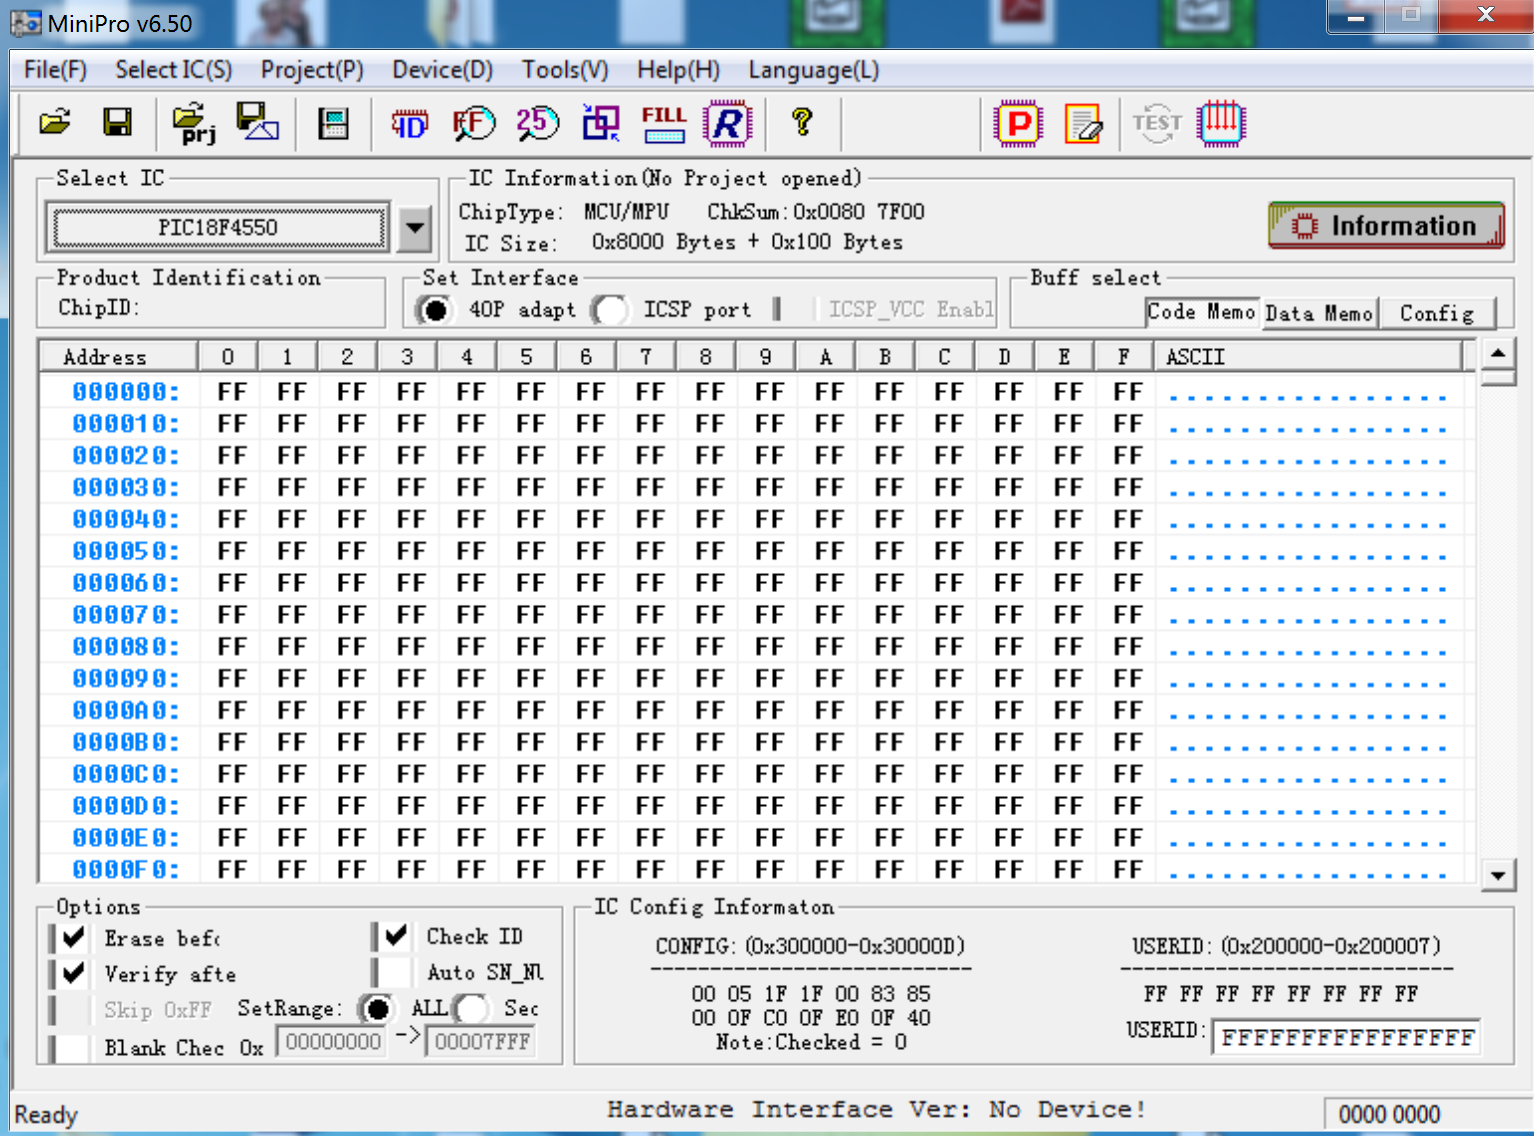The width and height of the screenshot is (1534, 1136).
Task: Click the calculator-style toolbar icon
Action: 333,124
